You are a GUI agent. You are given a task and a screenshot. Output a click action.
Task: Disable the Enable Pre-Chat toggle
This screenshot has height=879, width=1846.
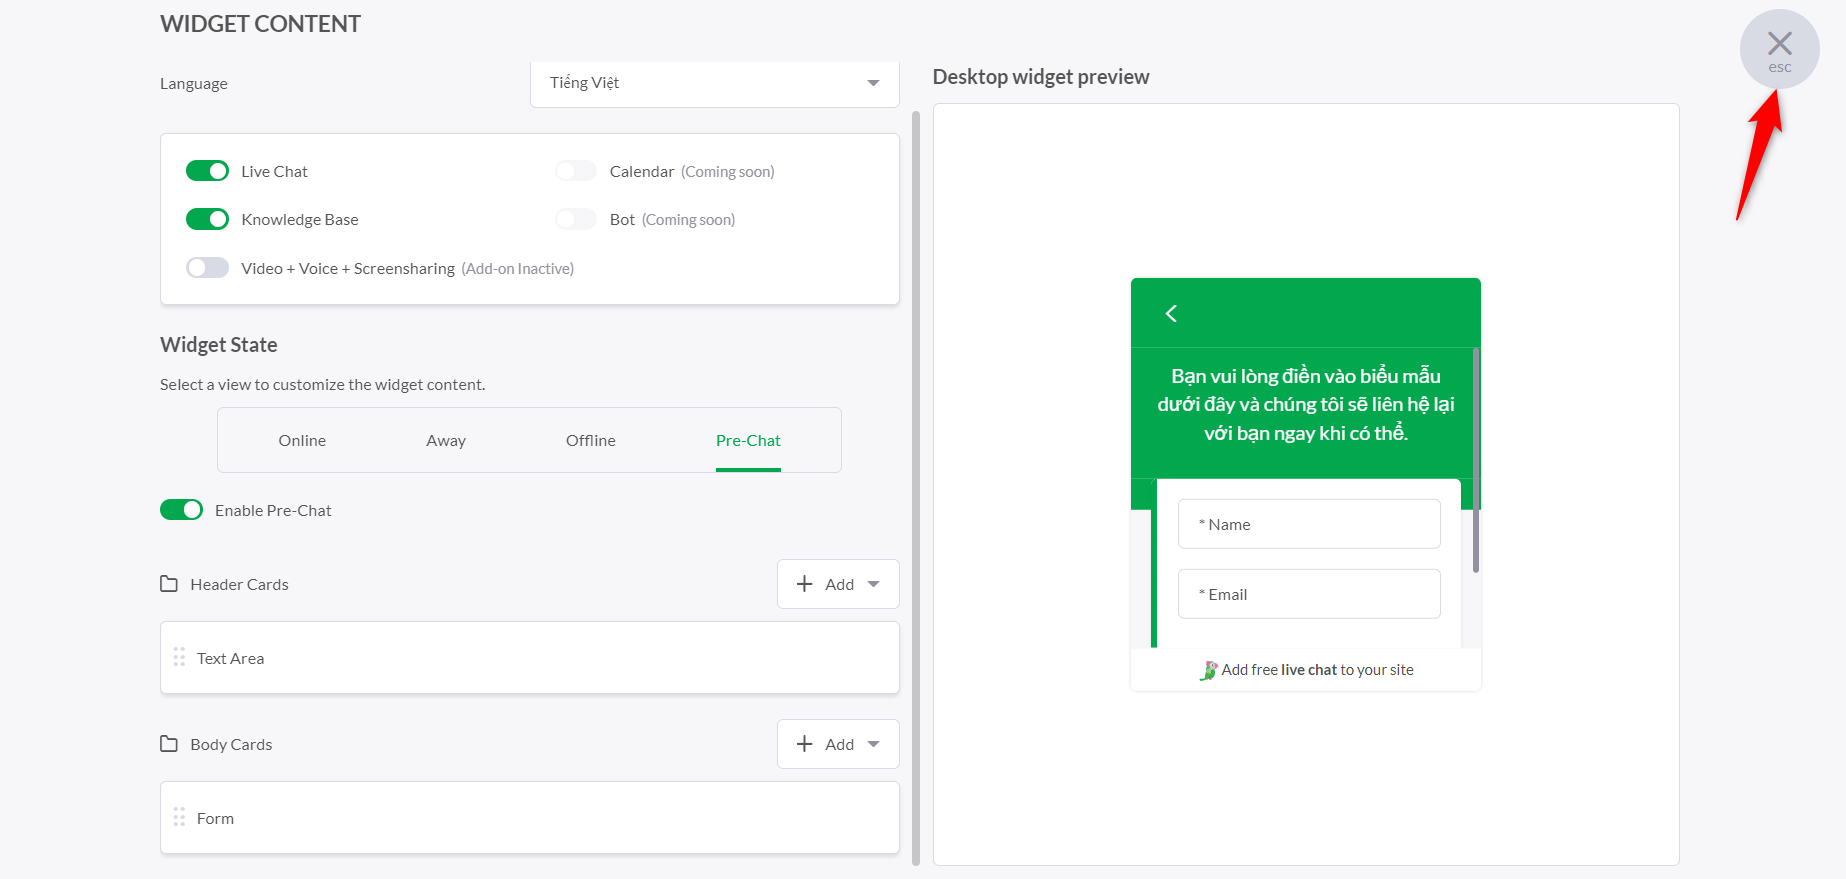[x=181, y=510]
